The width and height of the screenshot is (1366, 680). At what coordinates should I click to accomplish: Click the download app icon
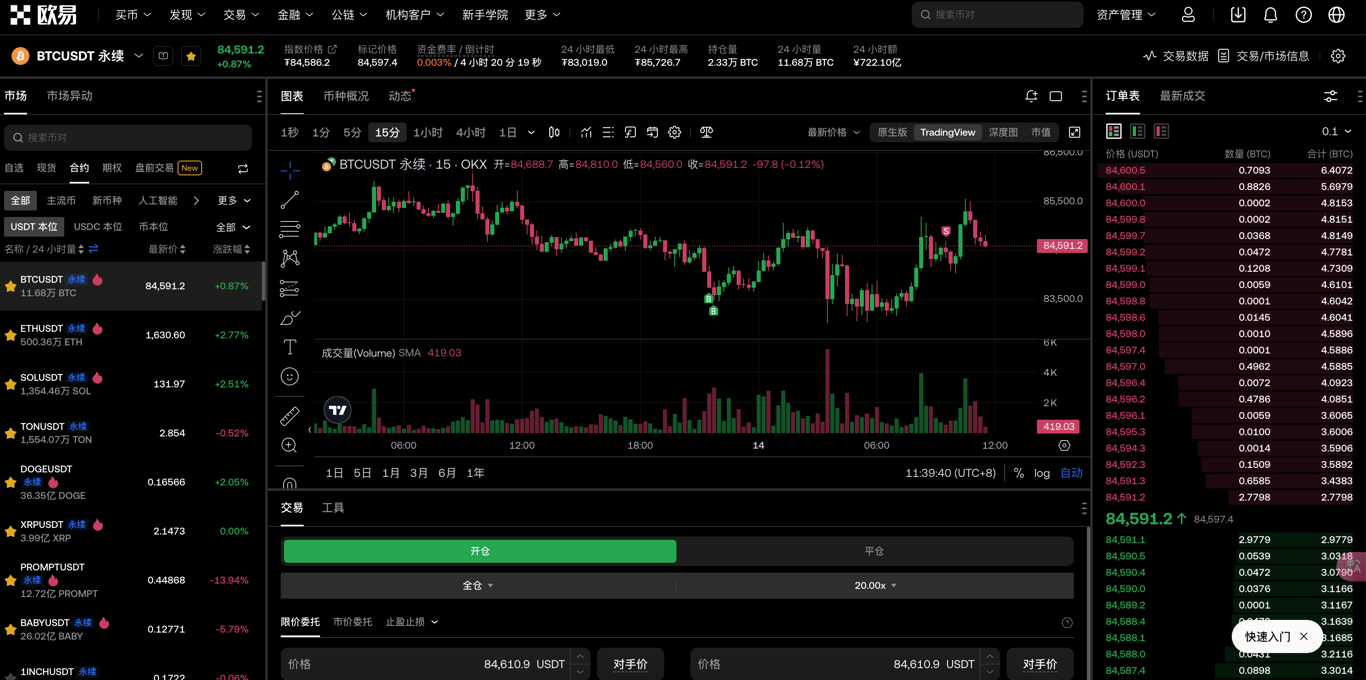[1238, 15]
